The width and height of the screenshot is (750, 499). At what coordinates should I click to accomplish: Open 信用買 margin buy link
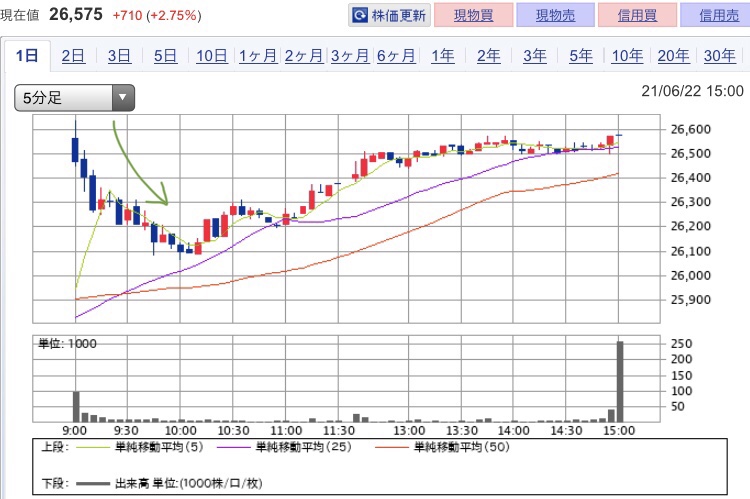pos(637,15)
